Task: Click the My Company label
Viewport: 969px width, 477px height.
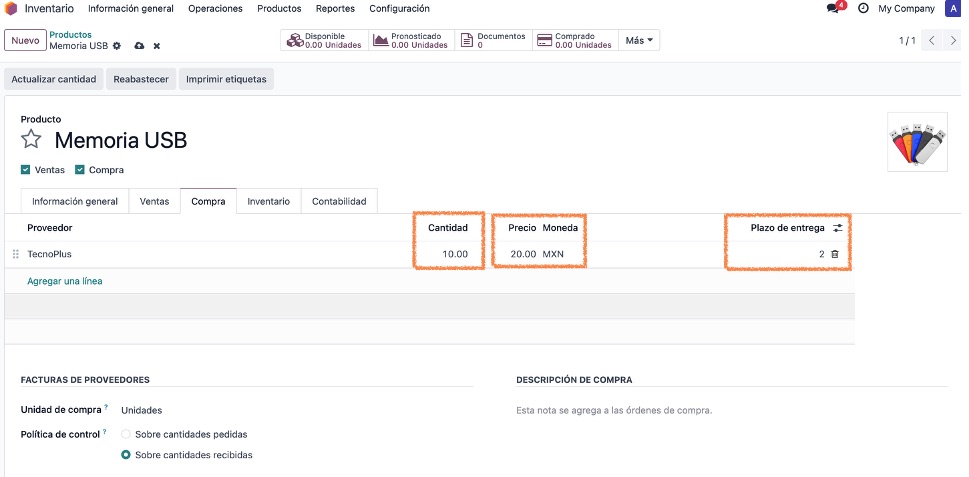Action: (906, 9)
